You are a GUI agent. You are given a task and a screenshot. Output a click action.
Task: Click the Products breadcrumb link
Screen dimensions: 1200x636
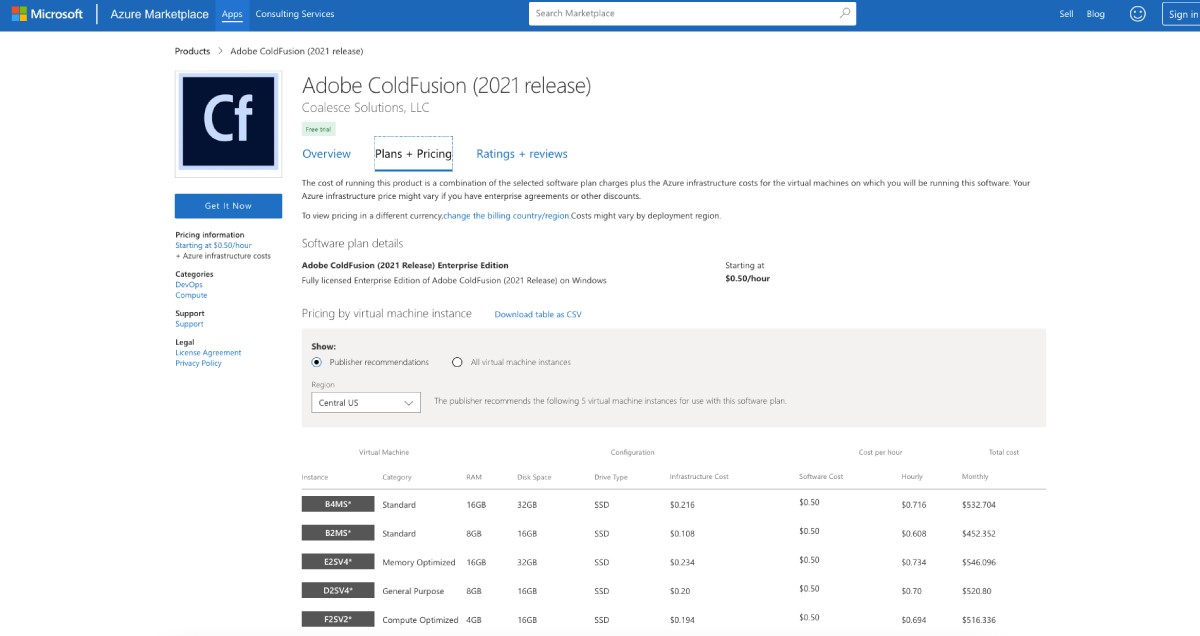point(192,51)
